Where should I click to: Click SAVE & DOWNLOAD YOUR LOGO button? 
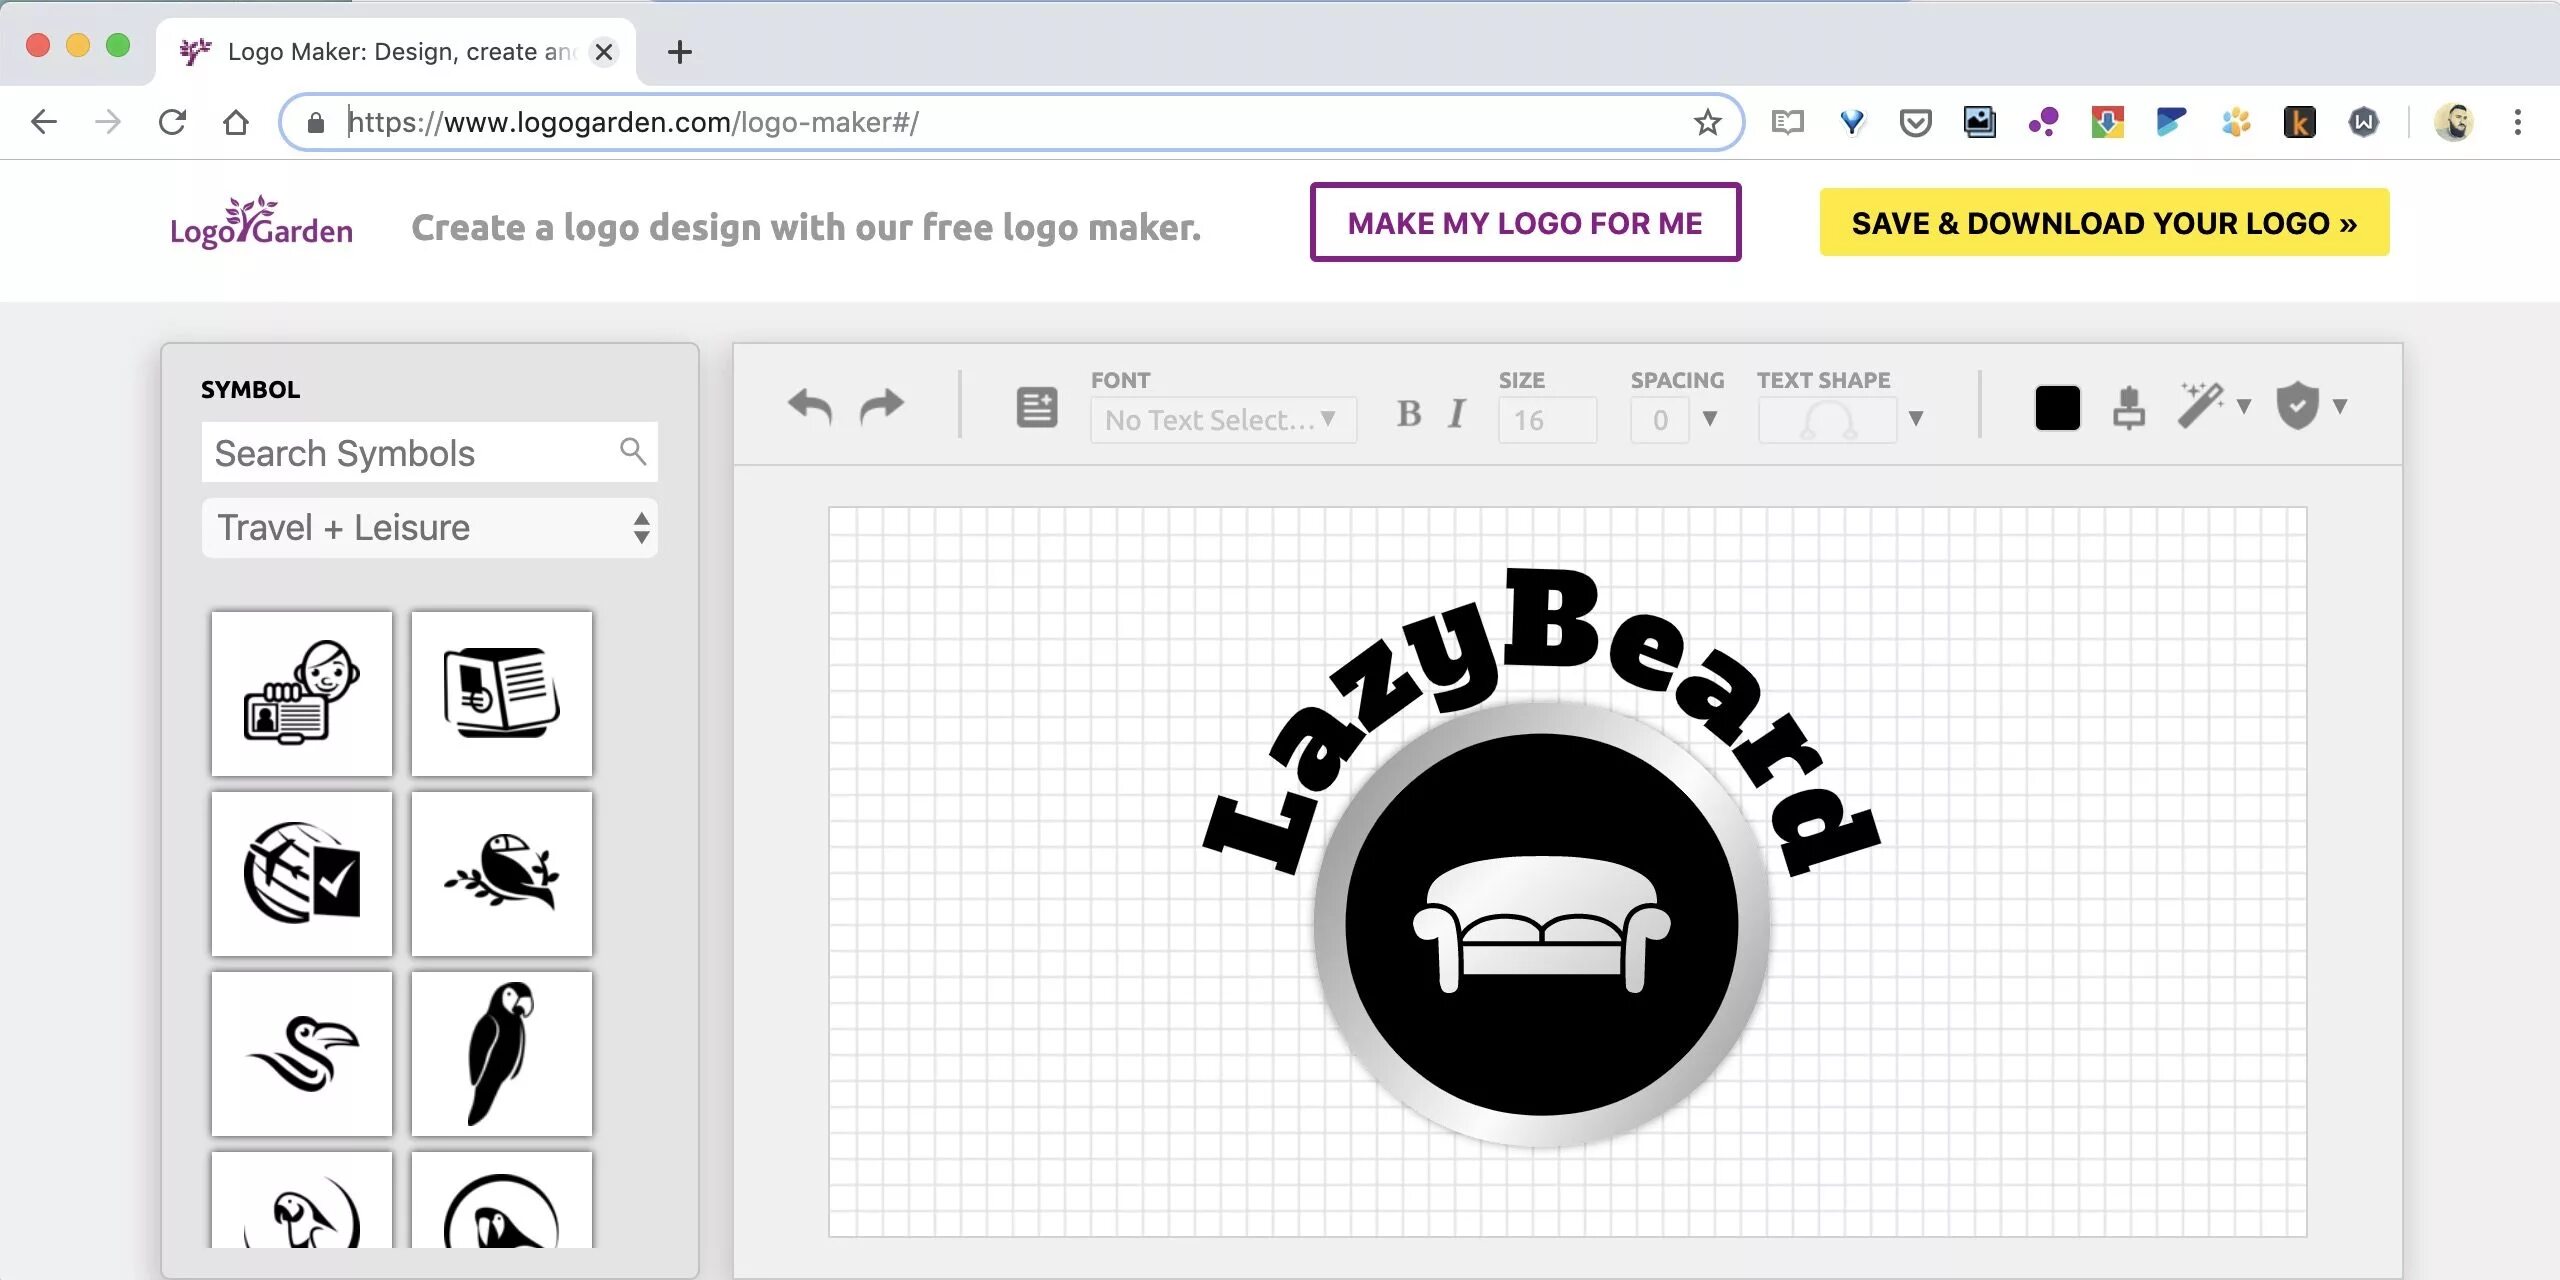point(2105,222)
